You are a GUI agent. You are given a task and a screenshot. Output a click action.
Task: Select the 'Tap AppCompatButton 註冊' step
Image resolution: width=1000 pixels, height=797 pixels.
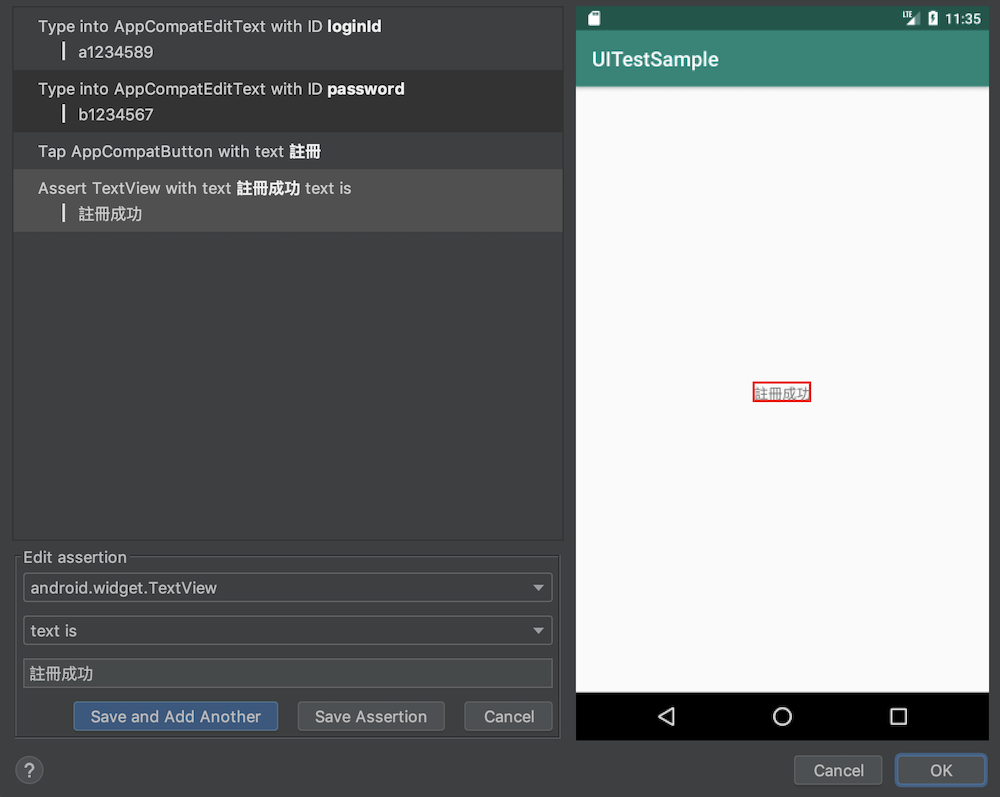(288, 151)
